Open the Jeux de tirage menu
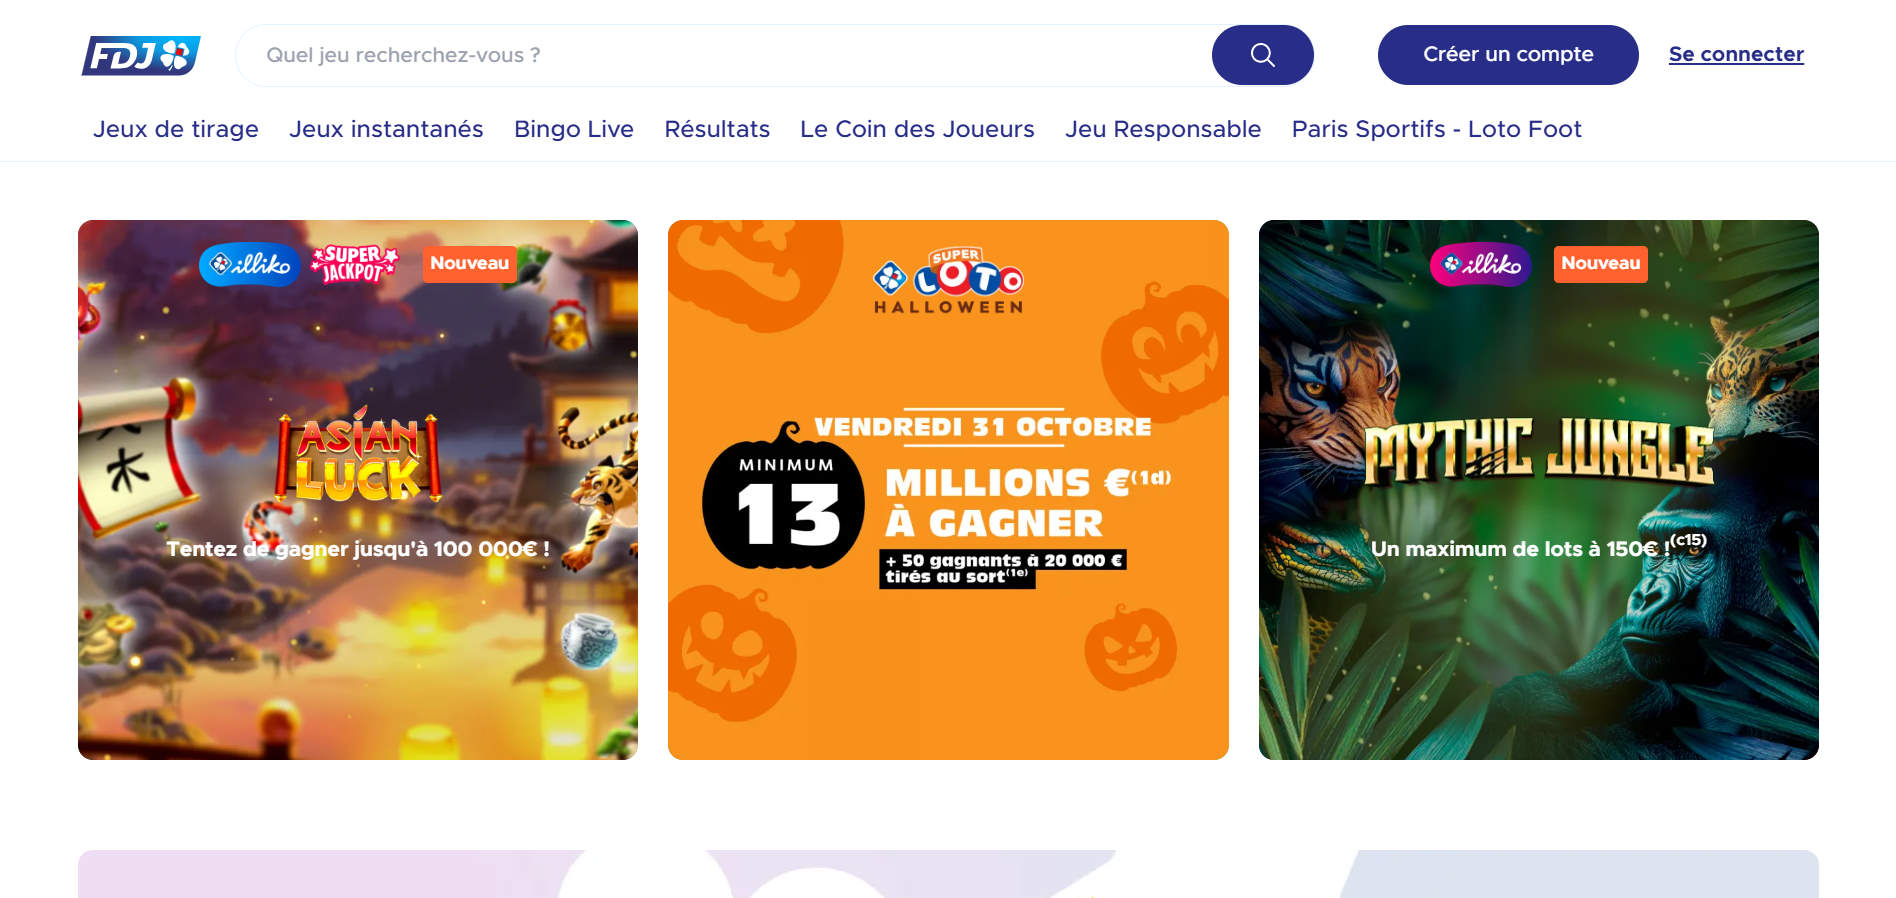This screenshot has height=898, width=1896. (176, 129)
